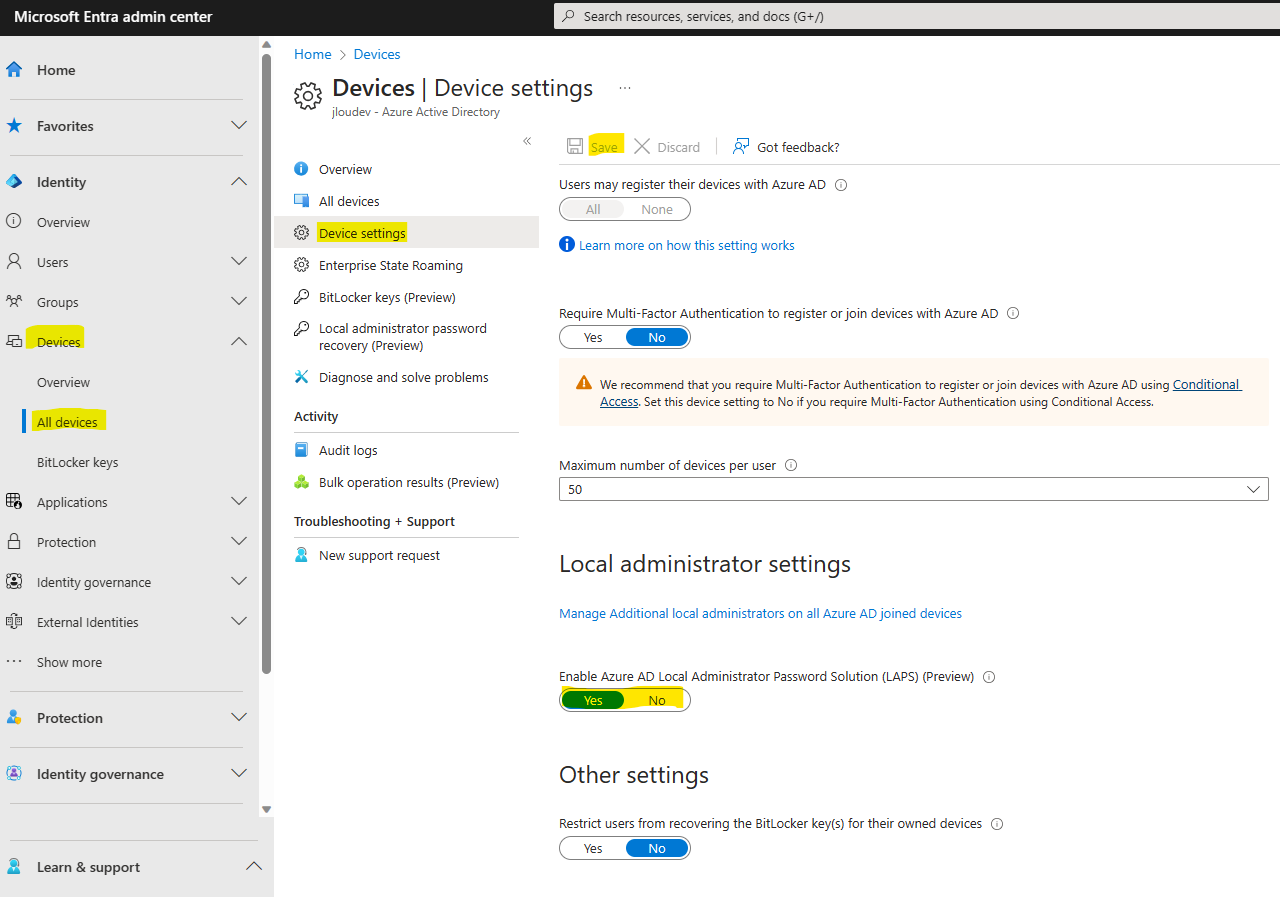1280x897 pixels.
Task: Click the ellipsis next to Device settings title
Action: click(625, 88)
